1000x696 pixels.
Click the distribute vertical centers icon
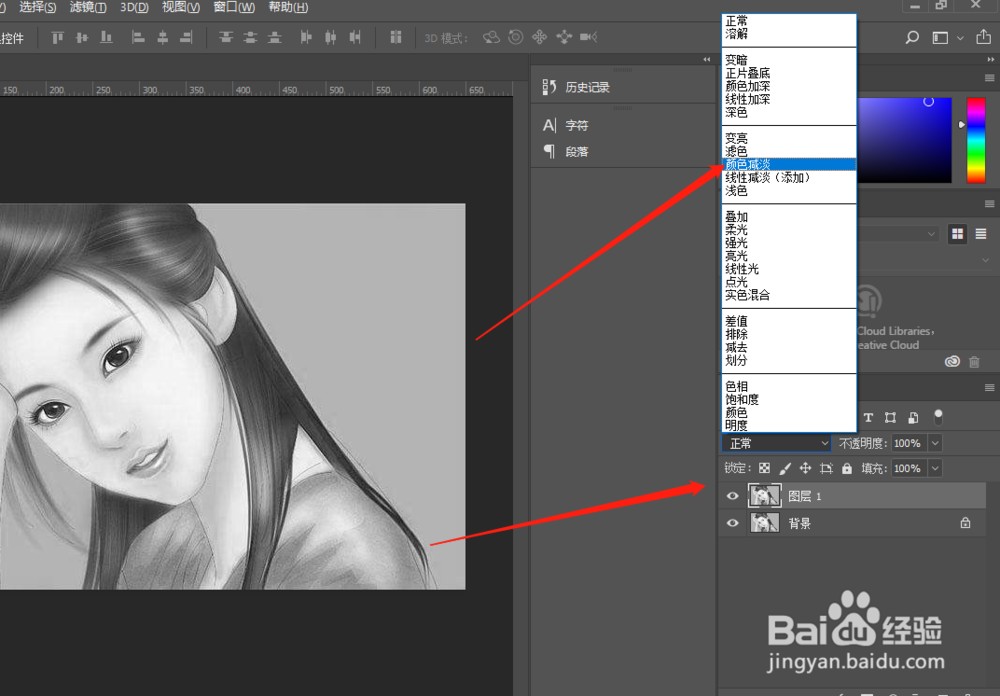click(250, 38)
